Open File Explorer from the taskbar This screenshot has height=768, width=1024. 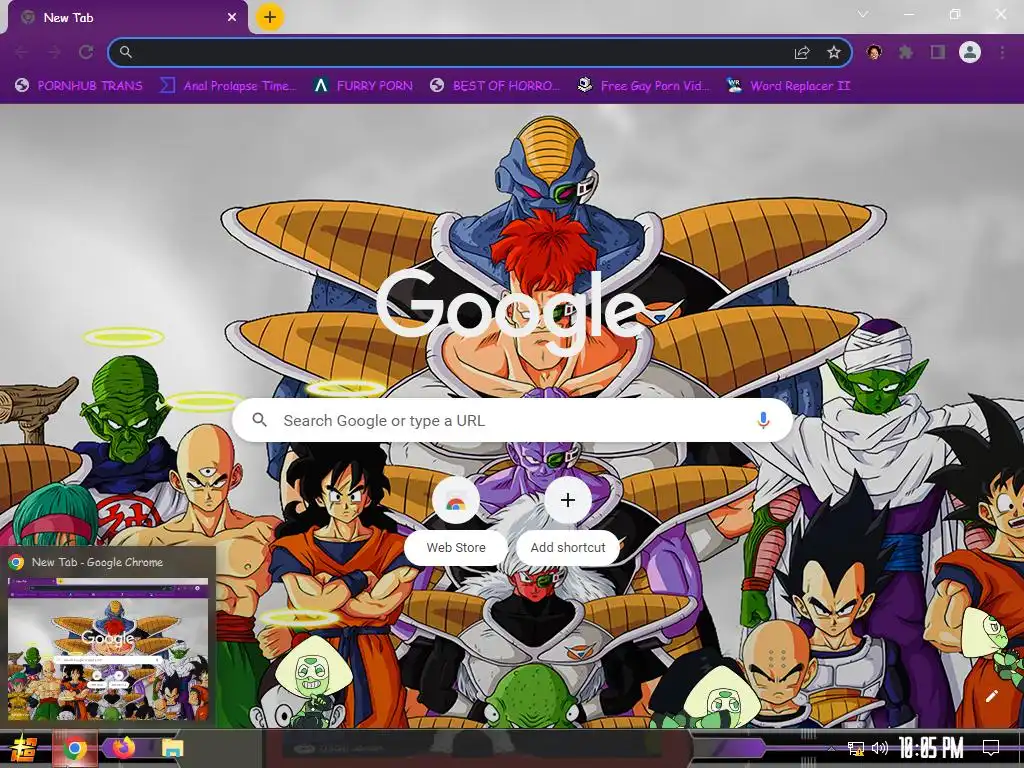coord(172,748)
